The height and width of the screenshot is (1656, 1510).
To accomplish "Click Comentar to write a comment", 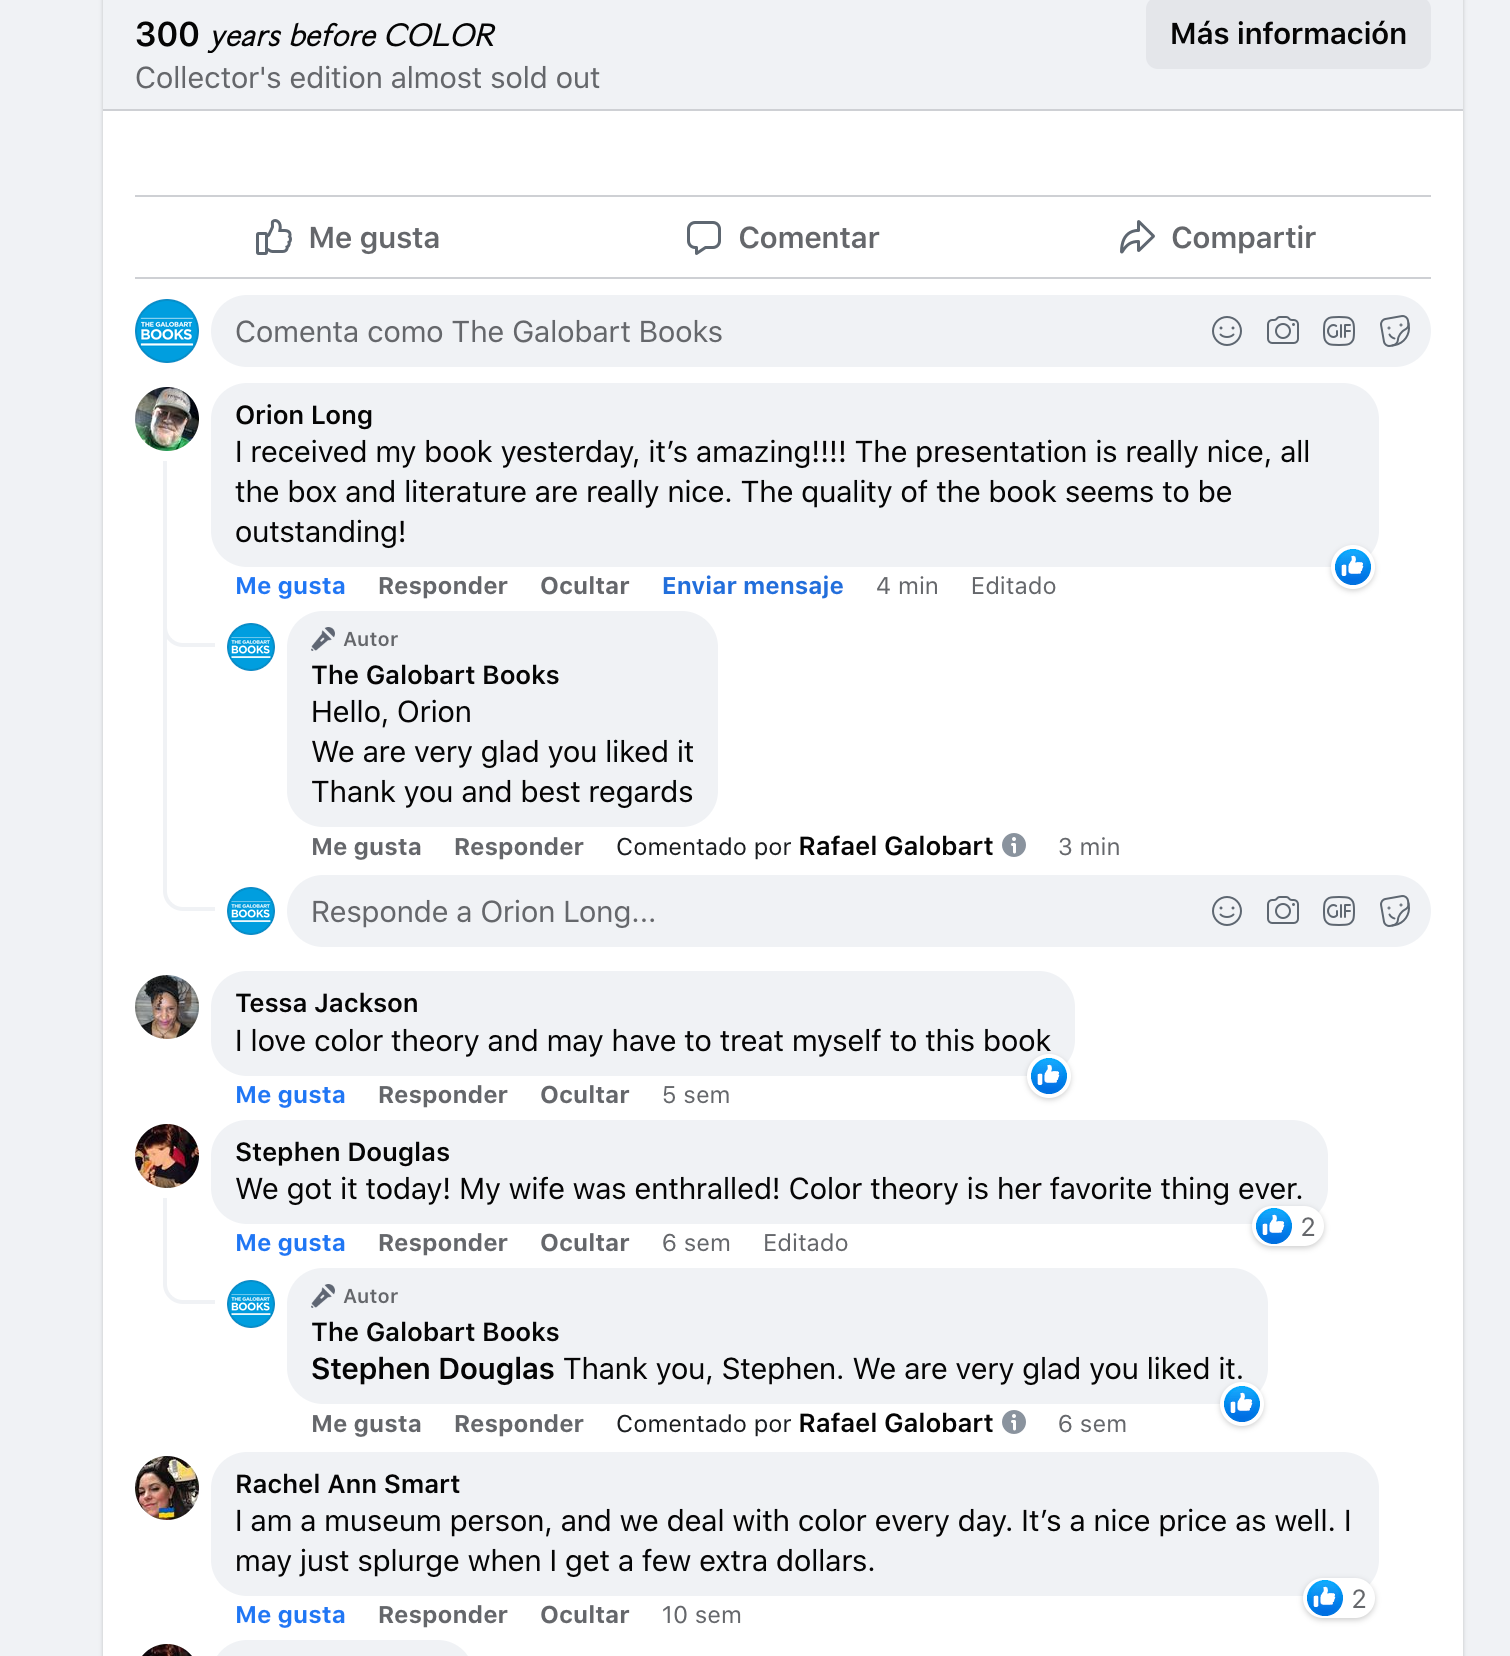I will pos(782,238).
